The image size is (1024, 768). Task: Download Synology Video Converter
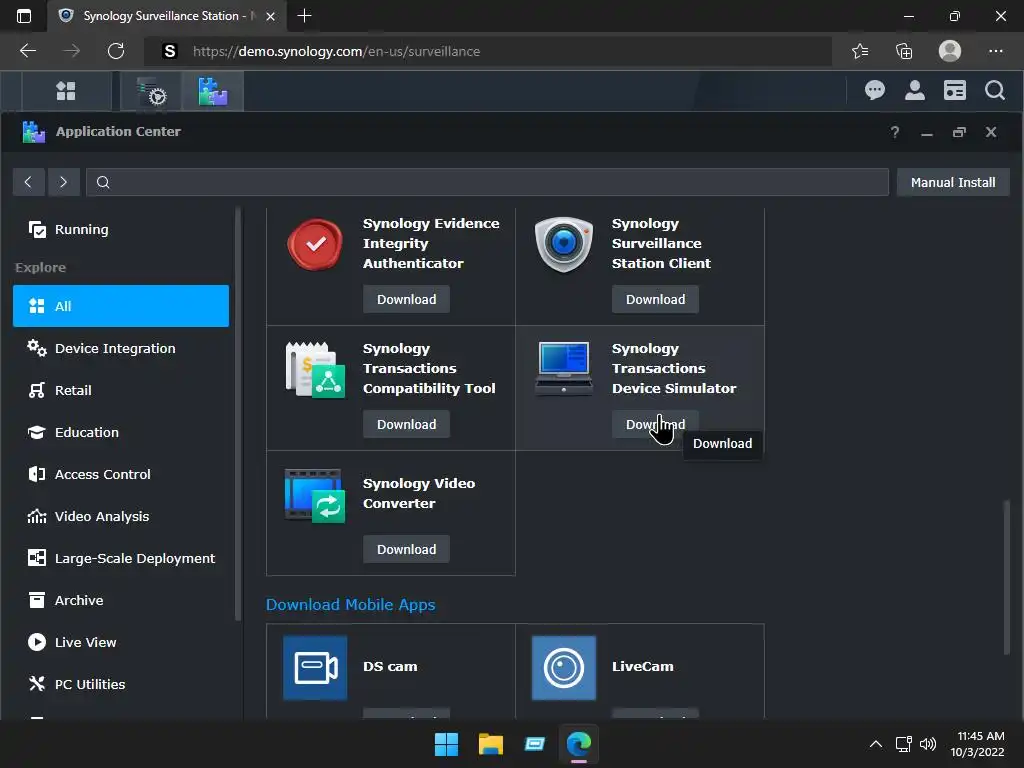[406, 549]
